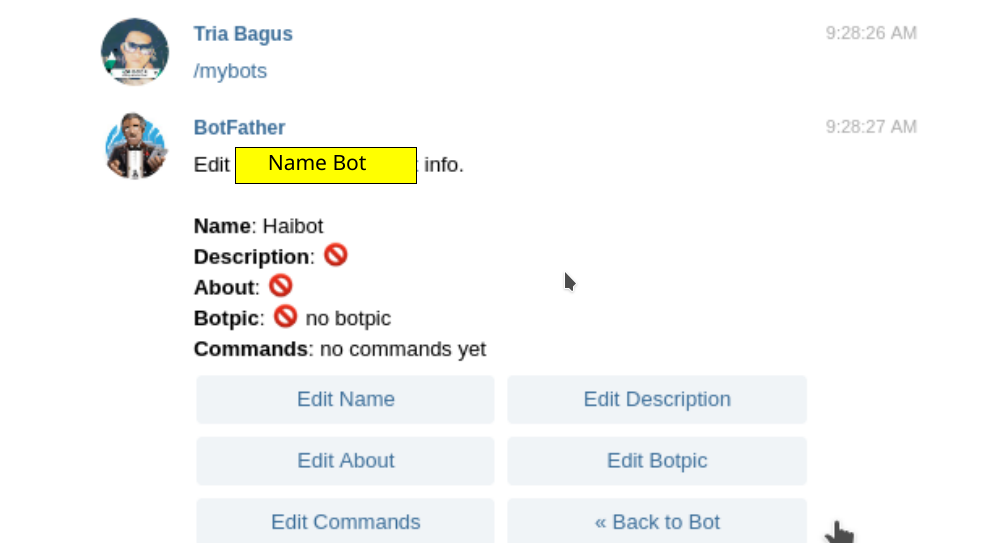The width and height of the screenshot is (1004, 543).
Task: Click the Haibot name text
Action: coord(293,226)
